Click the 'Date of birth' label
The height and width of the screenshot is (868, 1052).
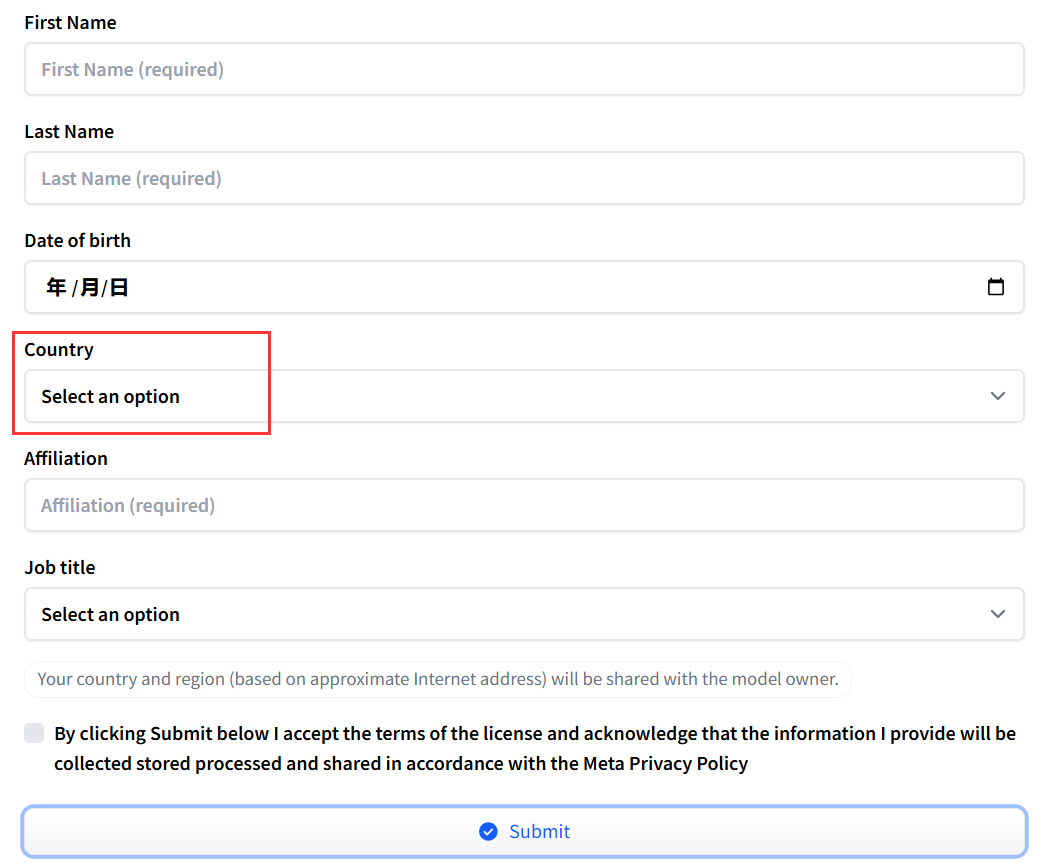pyautogui.click(x=78, y=241)
